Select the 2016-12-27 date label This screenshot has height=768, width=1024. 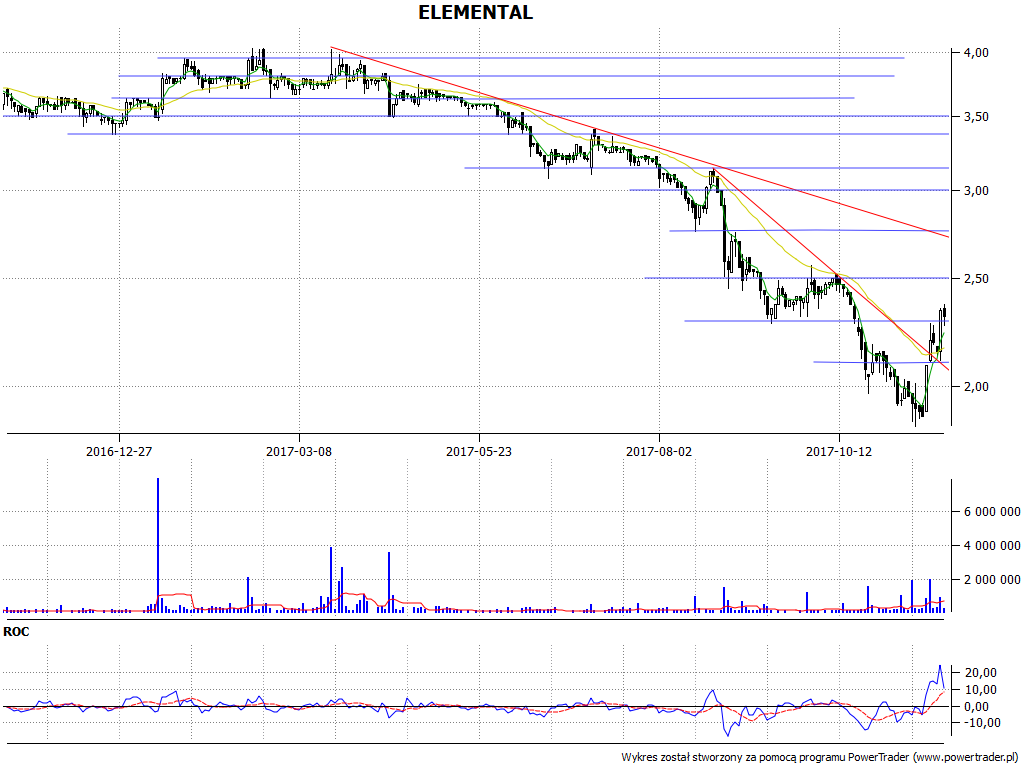pyautogui.click(x=119, y=451)
